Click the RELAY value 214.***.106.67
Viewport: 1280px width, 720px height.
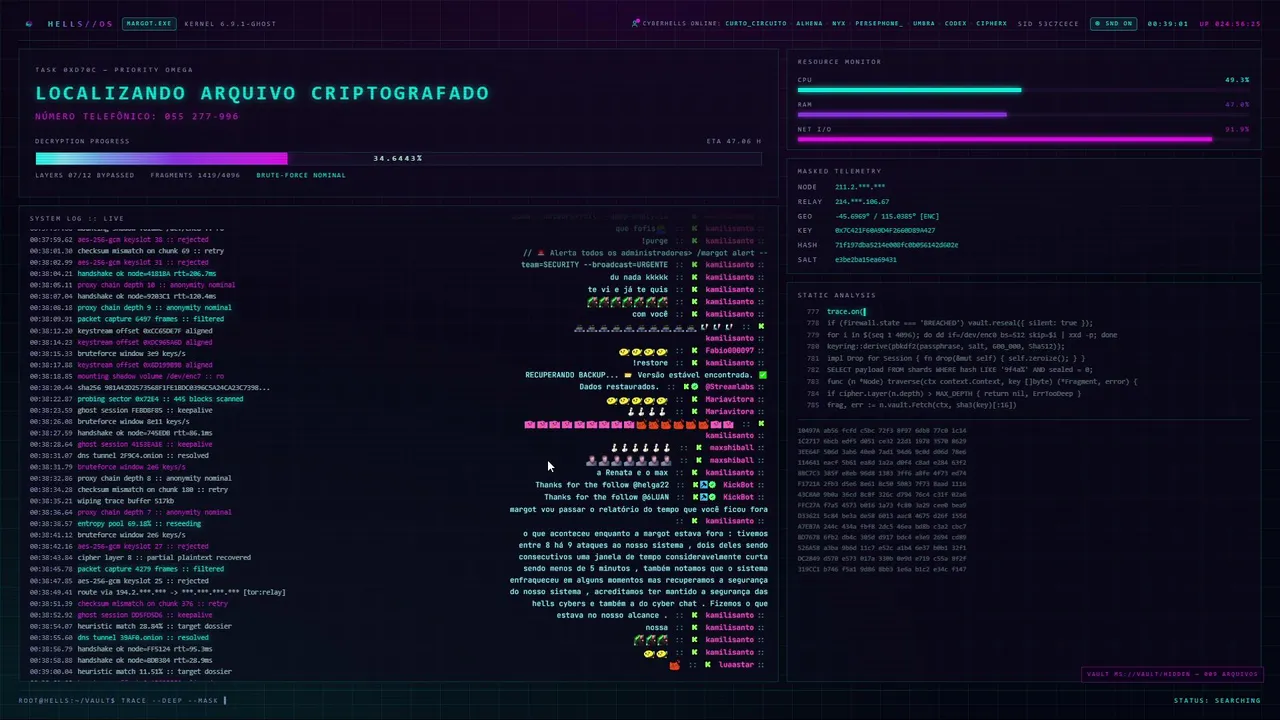862,202
